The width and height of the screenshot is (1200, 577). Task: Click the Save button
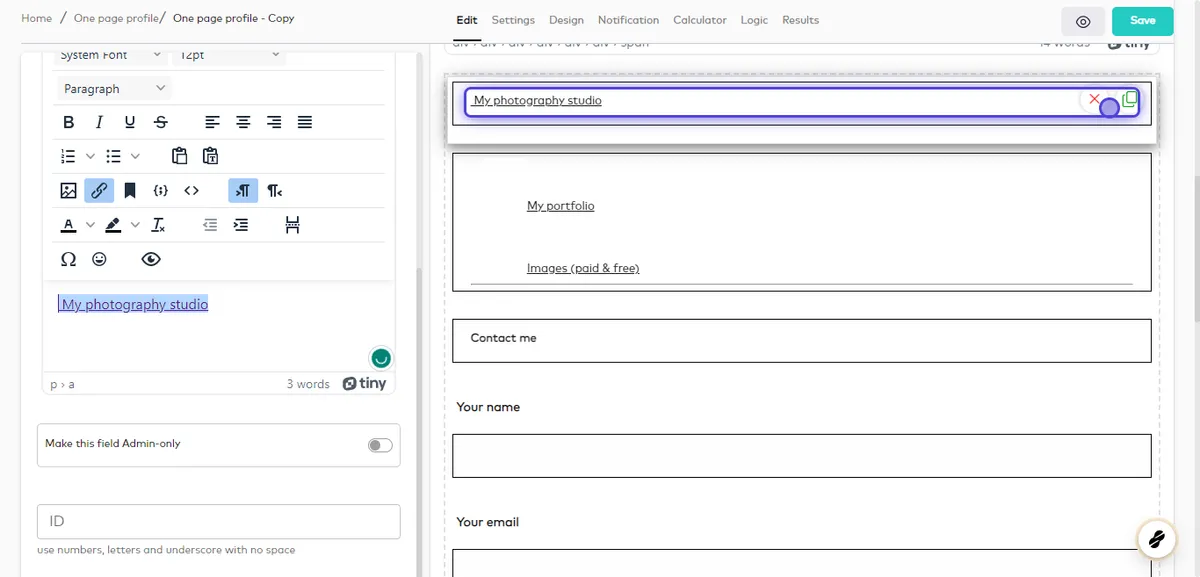tap(1142, 21)
